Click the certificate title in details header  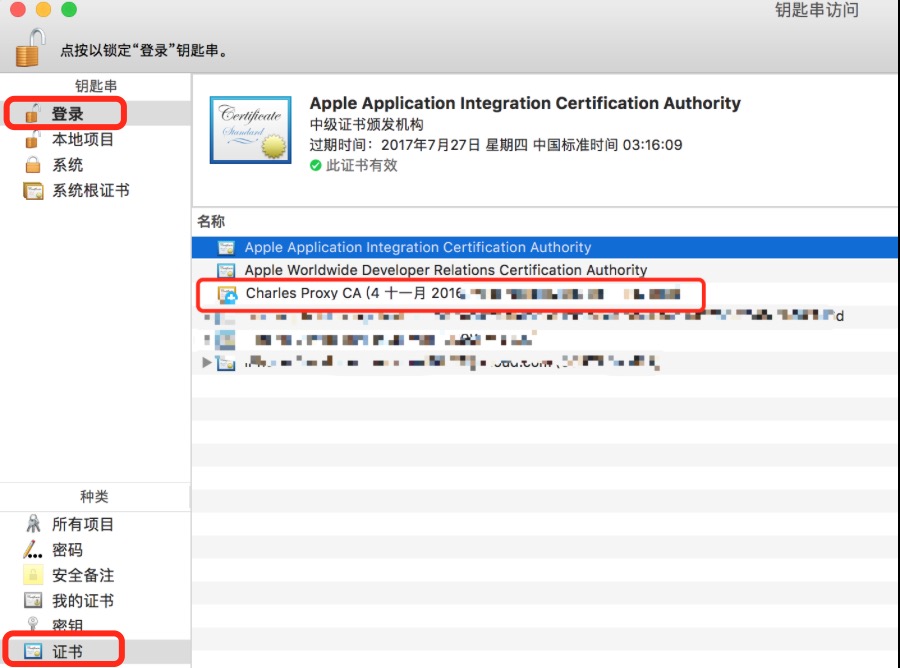click(525, 103)
